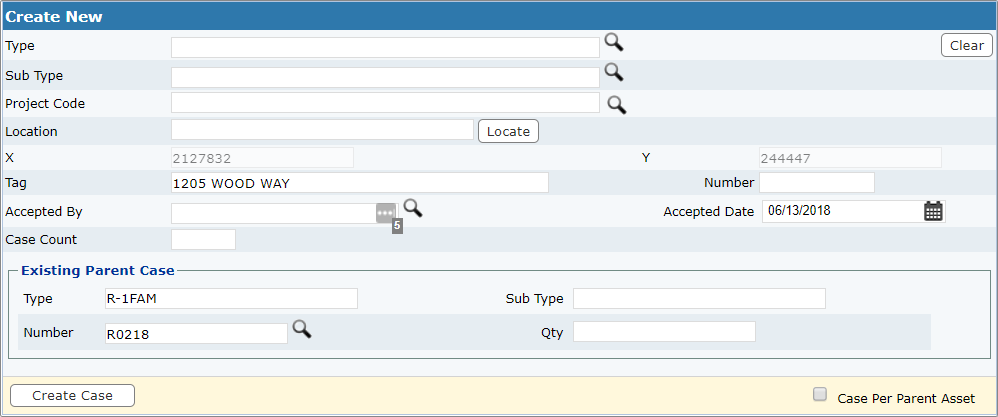The image size is (998, 417).
Task: Click into the top Type input field
Action: tap(385, 47)
